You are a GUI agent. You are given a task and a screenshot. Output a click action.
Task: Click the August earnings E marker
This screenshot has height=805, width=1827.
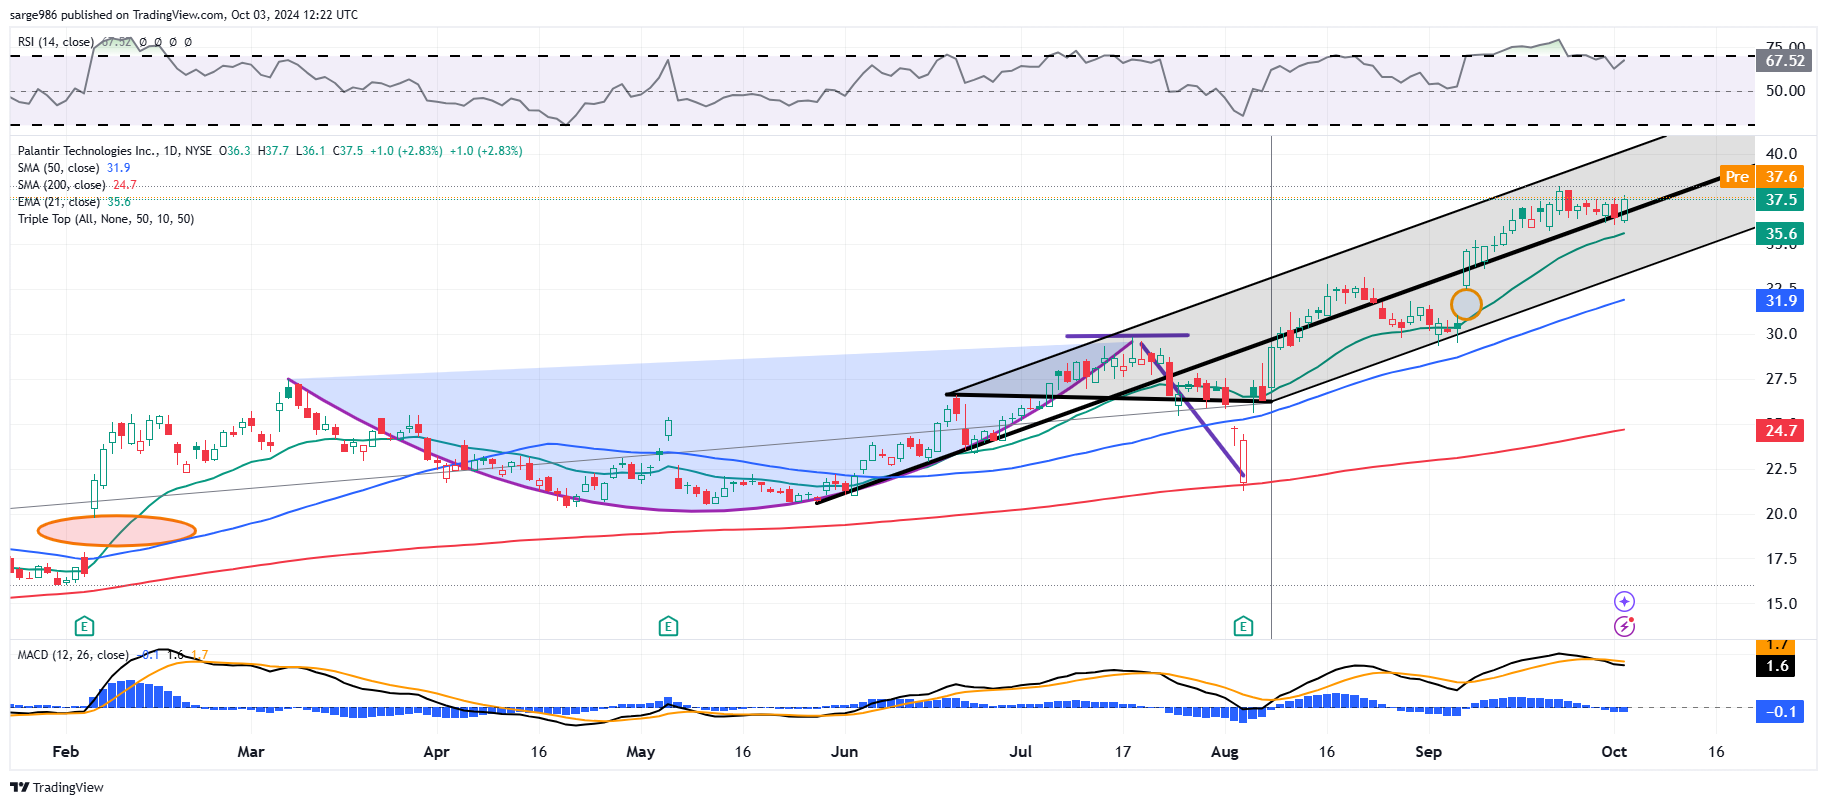(1243, 627)
